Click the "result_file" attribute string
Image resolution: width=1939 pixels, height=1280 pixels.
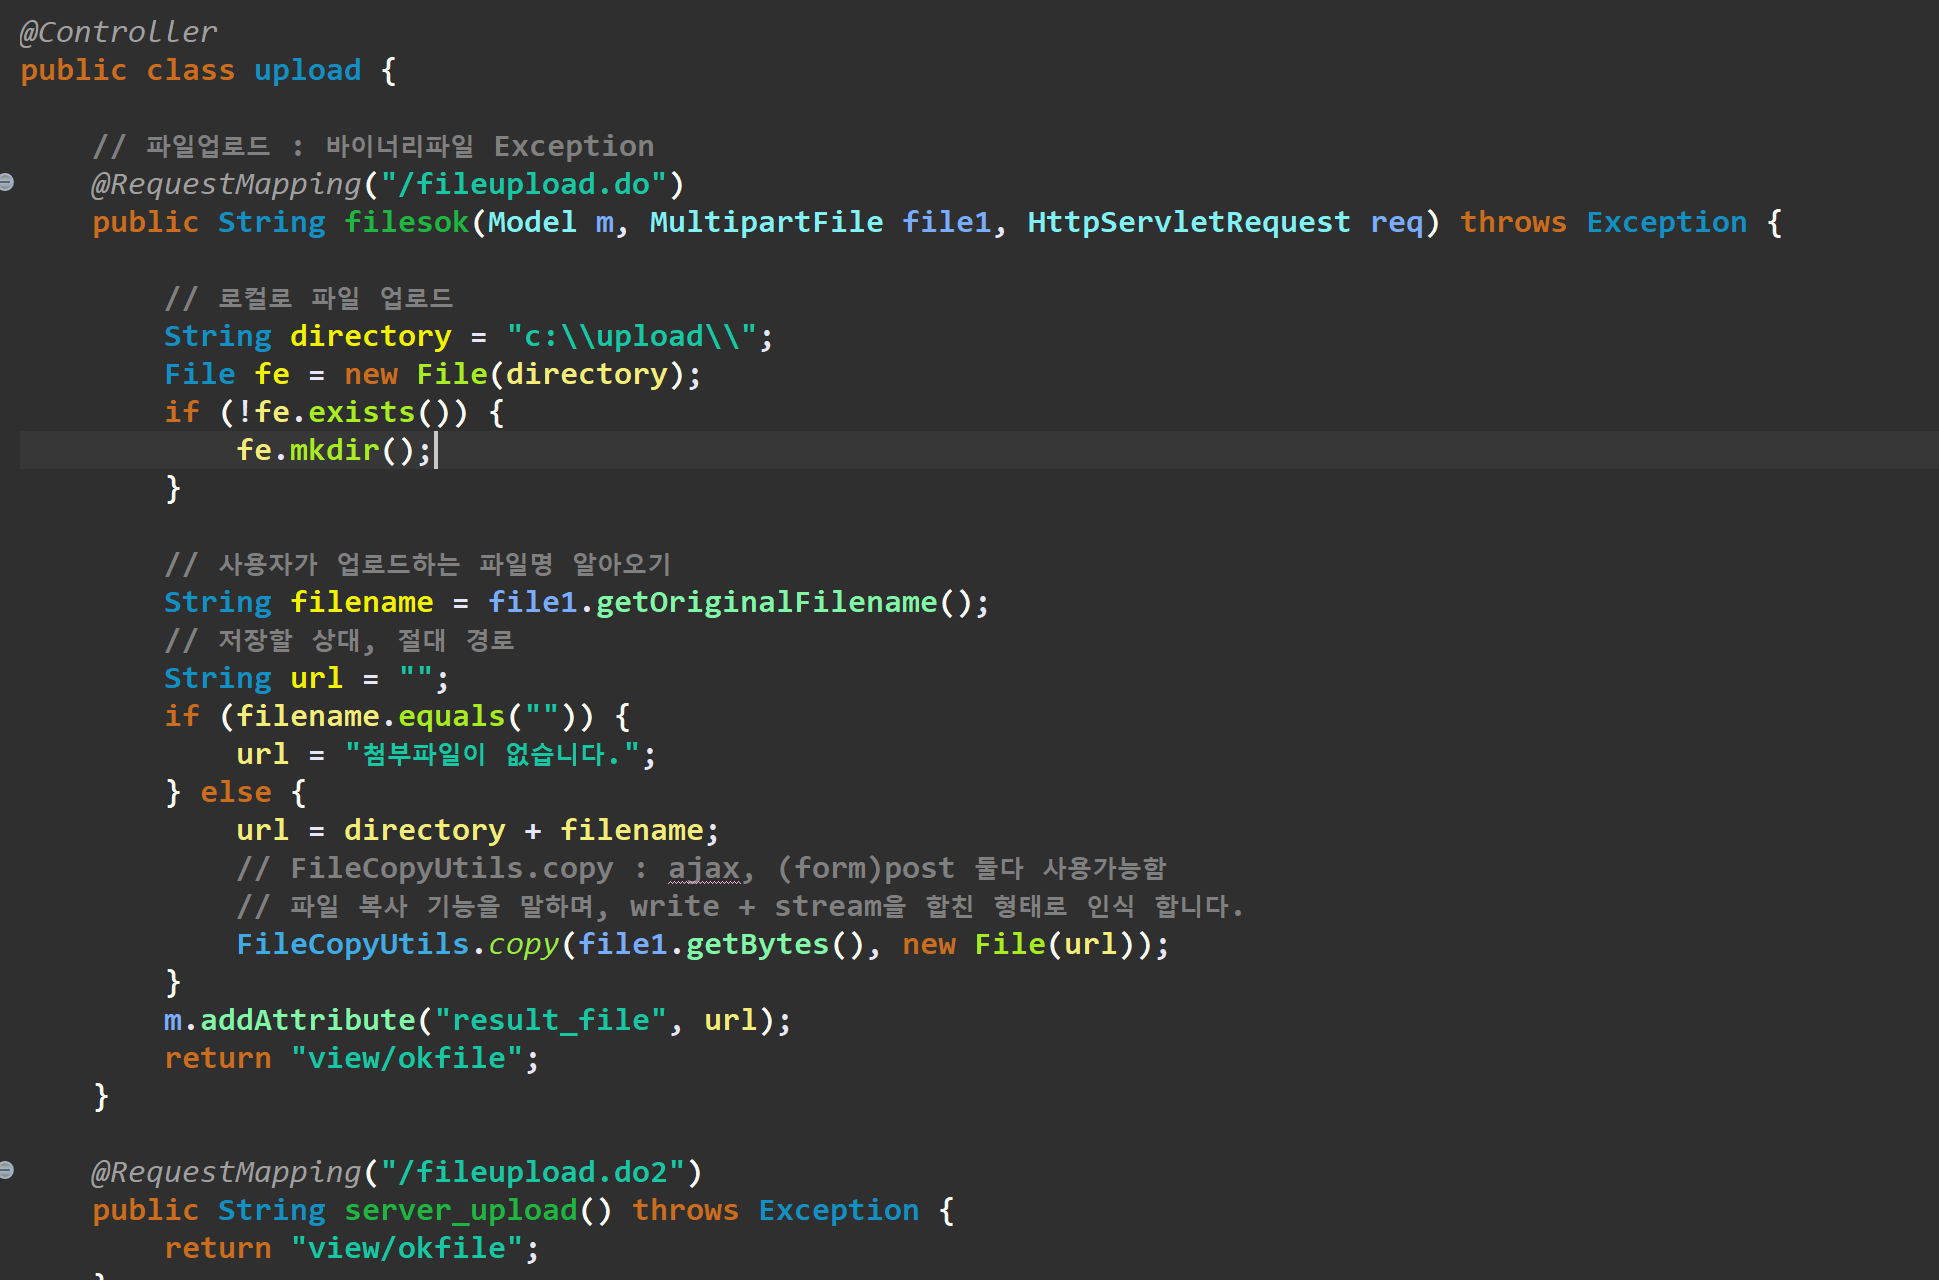pos(550,1020)
